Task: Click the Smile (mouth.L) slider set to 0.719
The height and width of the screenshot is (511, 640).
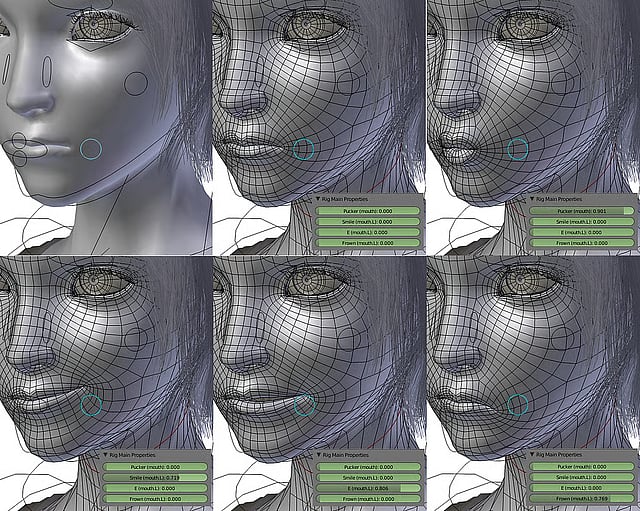Action: tap(155, 477)
